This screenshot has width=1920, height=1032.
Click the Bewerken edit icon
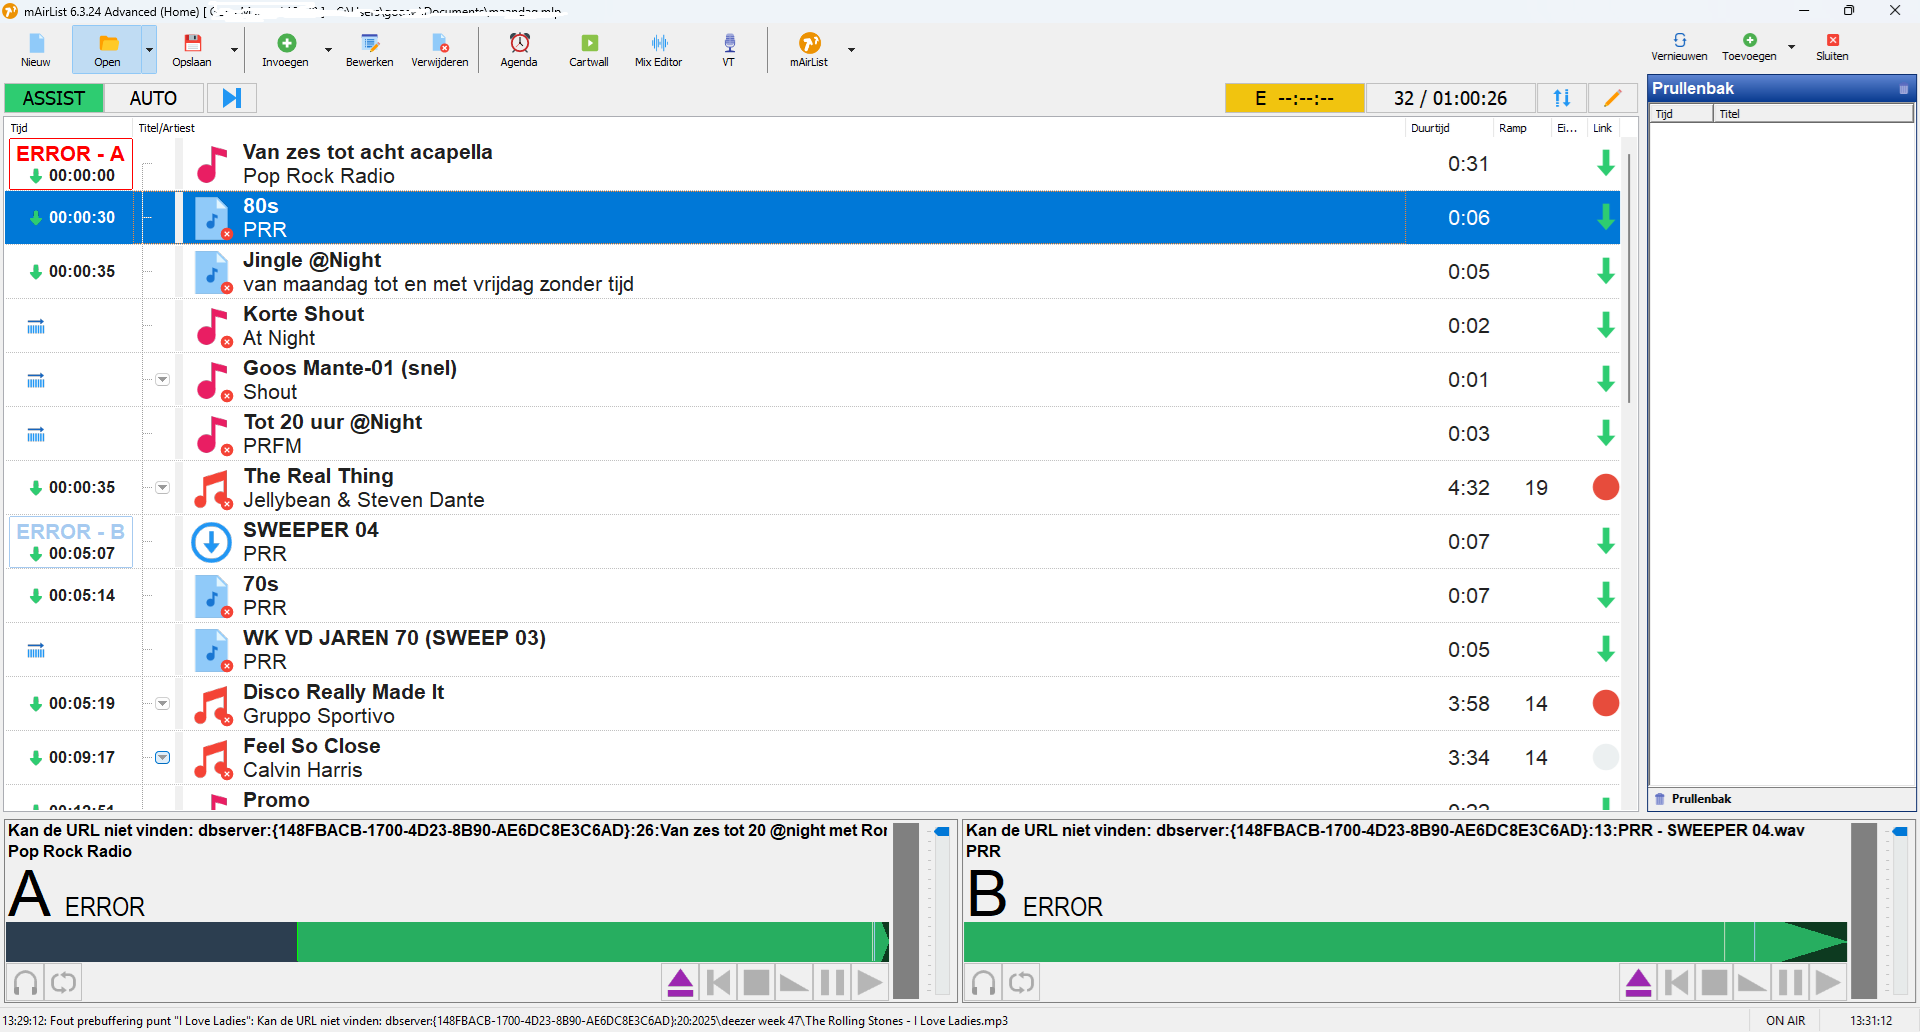tap(369, 48)
